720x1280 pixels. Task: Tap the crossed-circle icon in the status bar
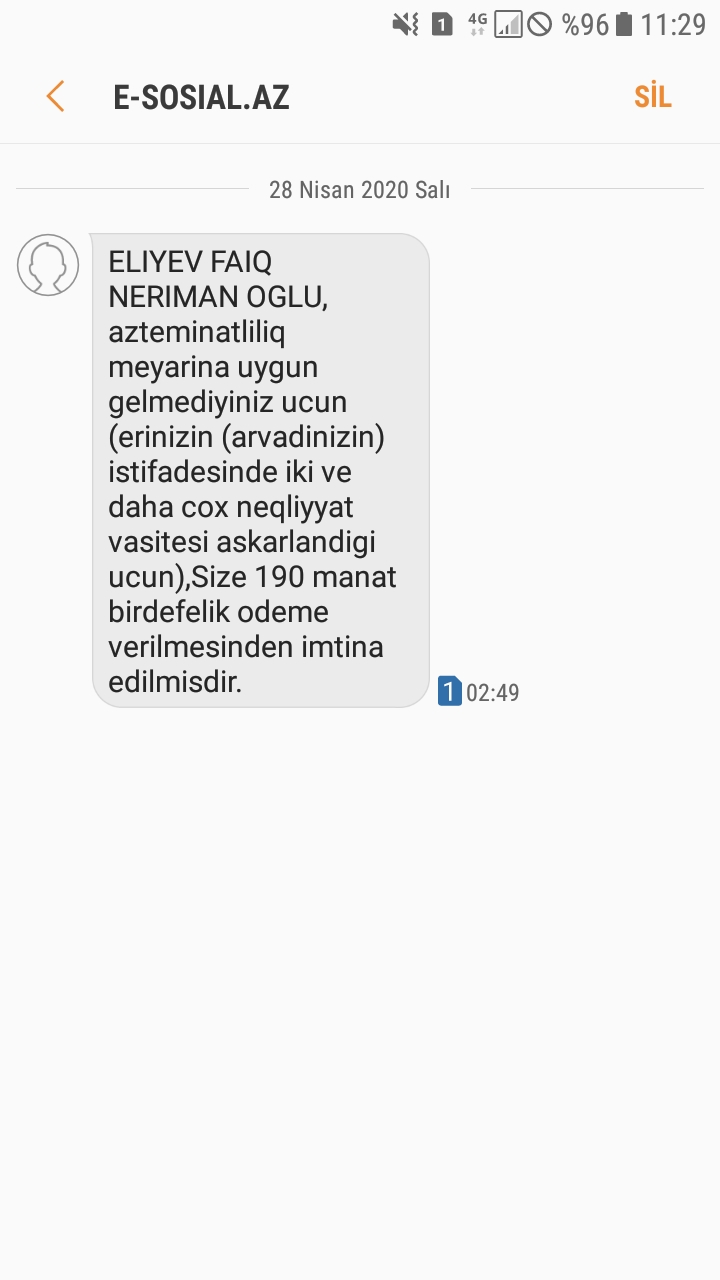[539, 24]
